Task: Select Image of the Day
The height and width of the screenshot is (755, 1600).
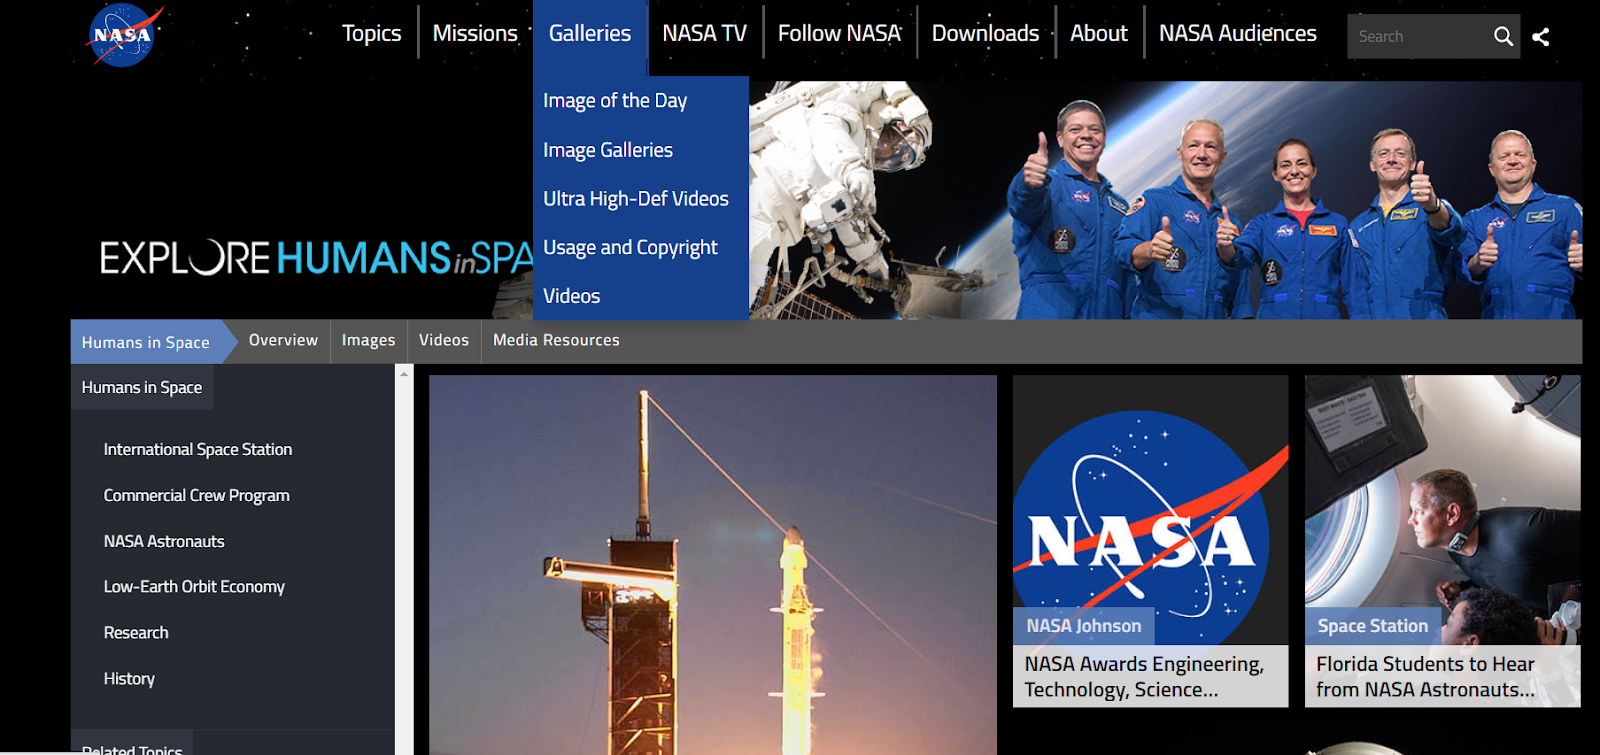Action: (x=615, y=101)
